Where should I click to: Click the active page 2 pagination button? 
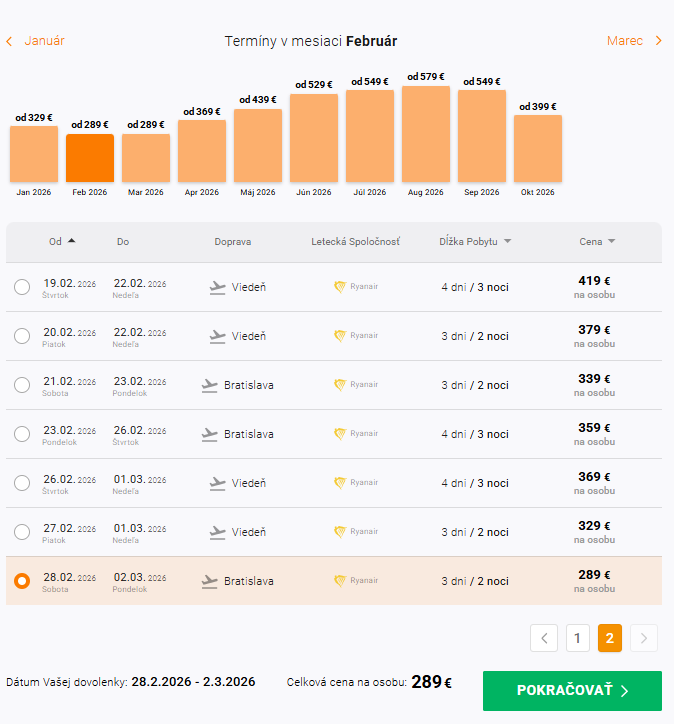pyautogui.click(x=610, y=637)
